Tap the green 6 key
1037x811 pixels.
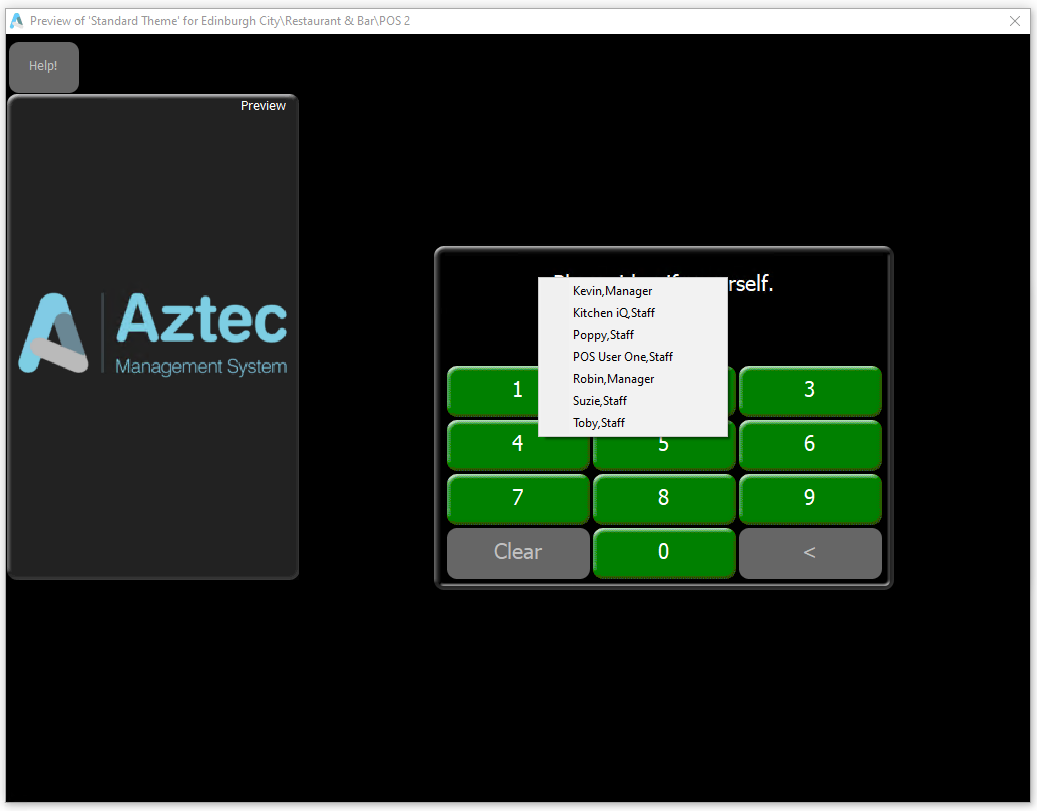(810, 444)
